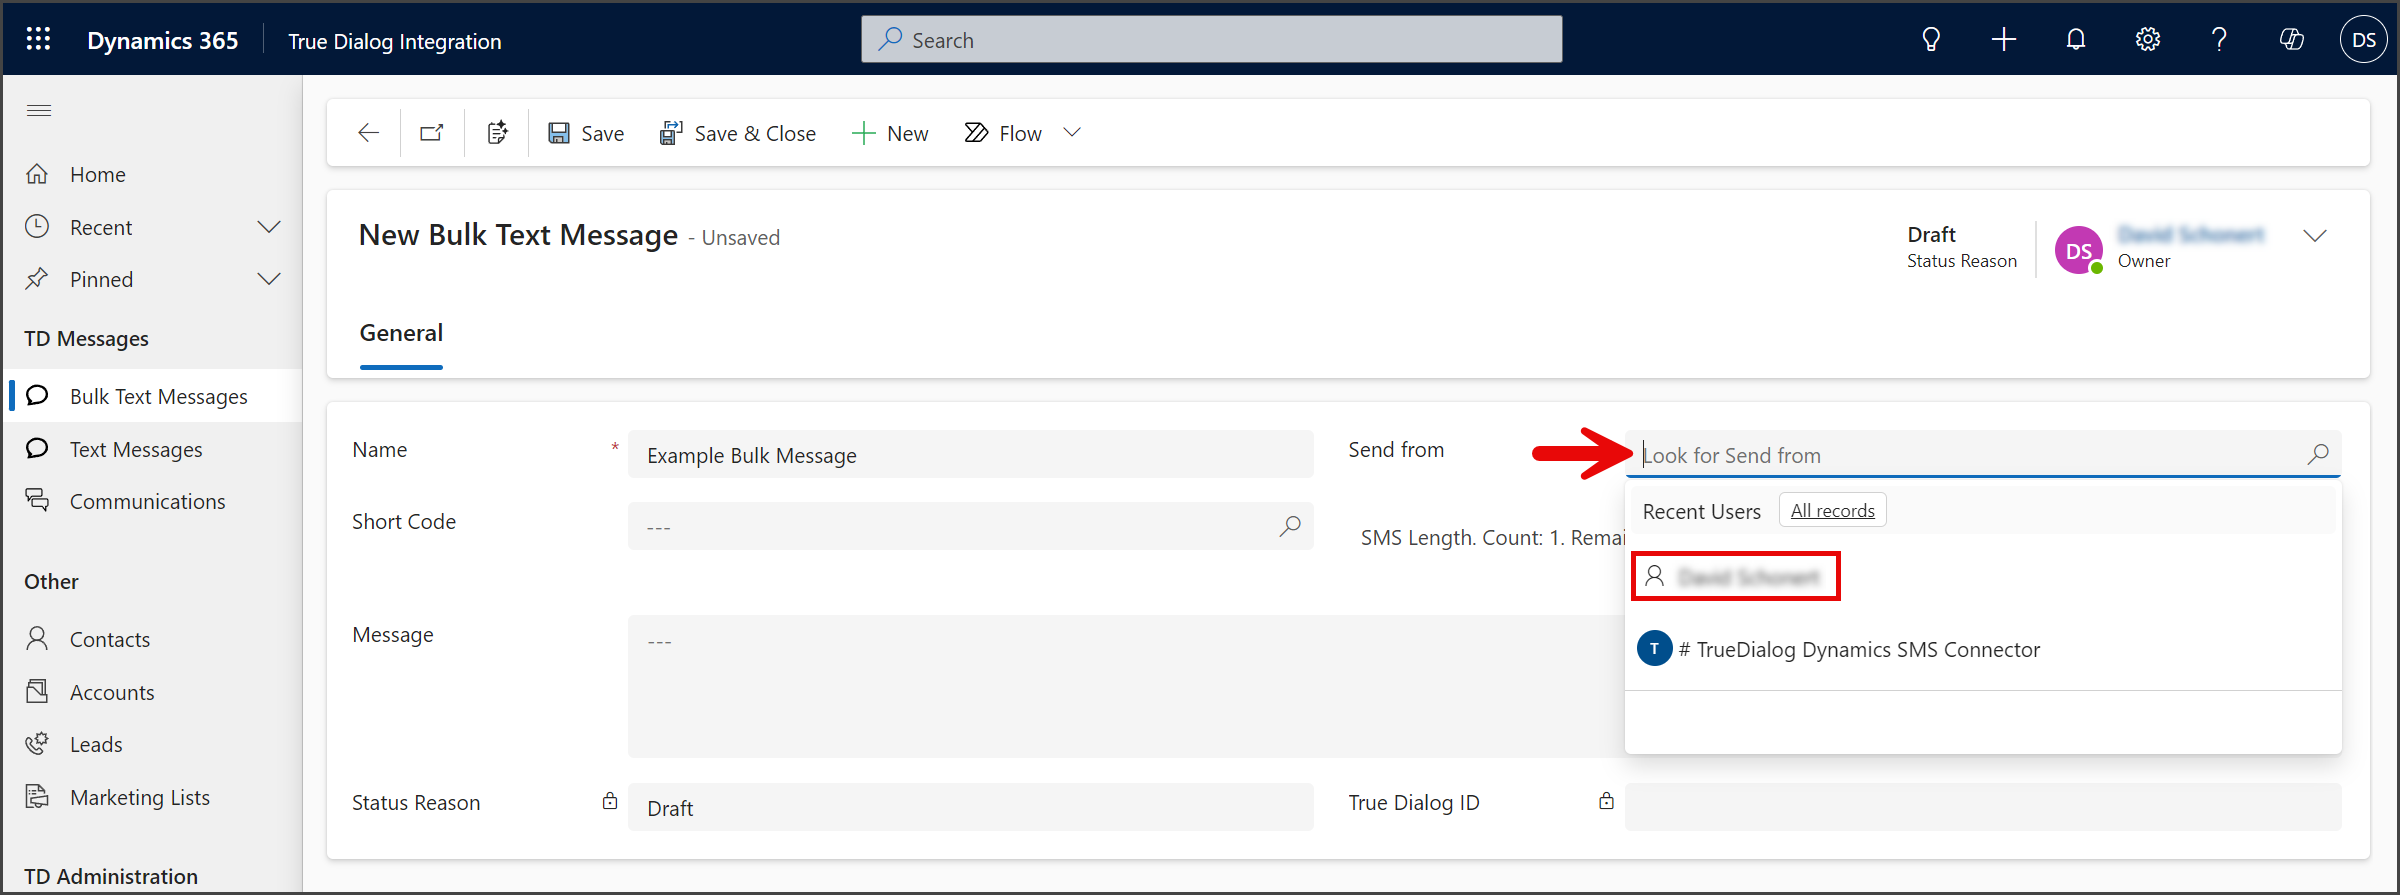Screen dimensions: 2400x895
Task: Open Pinned in sidebar
Action: pos(101,279)
